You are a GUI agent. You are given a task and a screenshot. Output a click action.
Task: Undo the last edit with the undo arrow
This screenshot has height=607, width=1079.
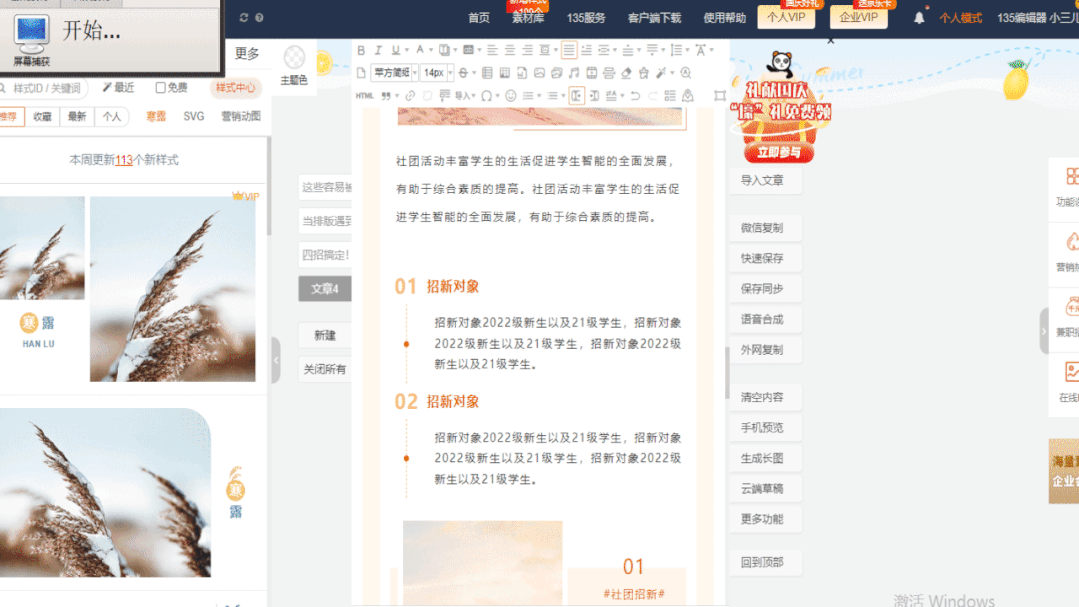pyautogui.click(x=635, y=96)
